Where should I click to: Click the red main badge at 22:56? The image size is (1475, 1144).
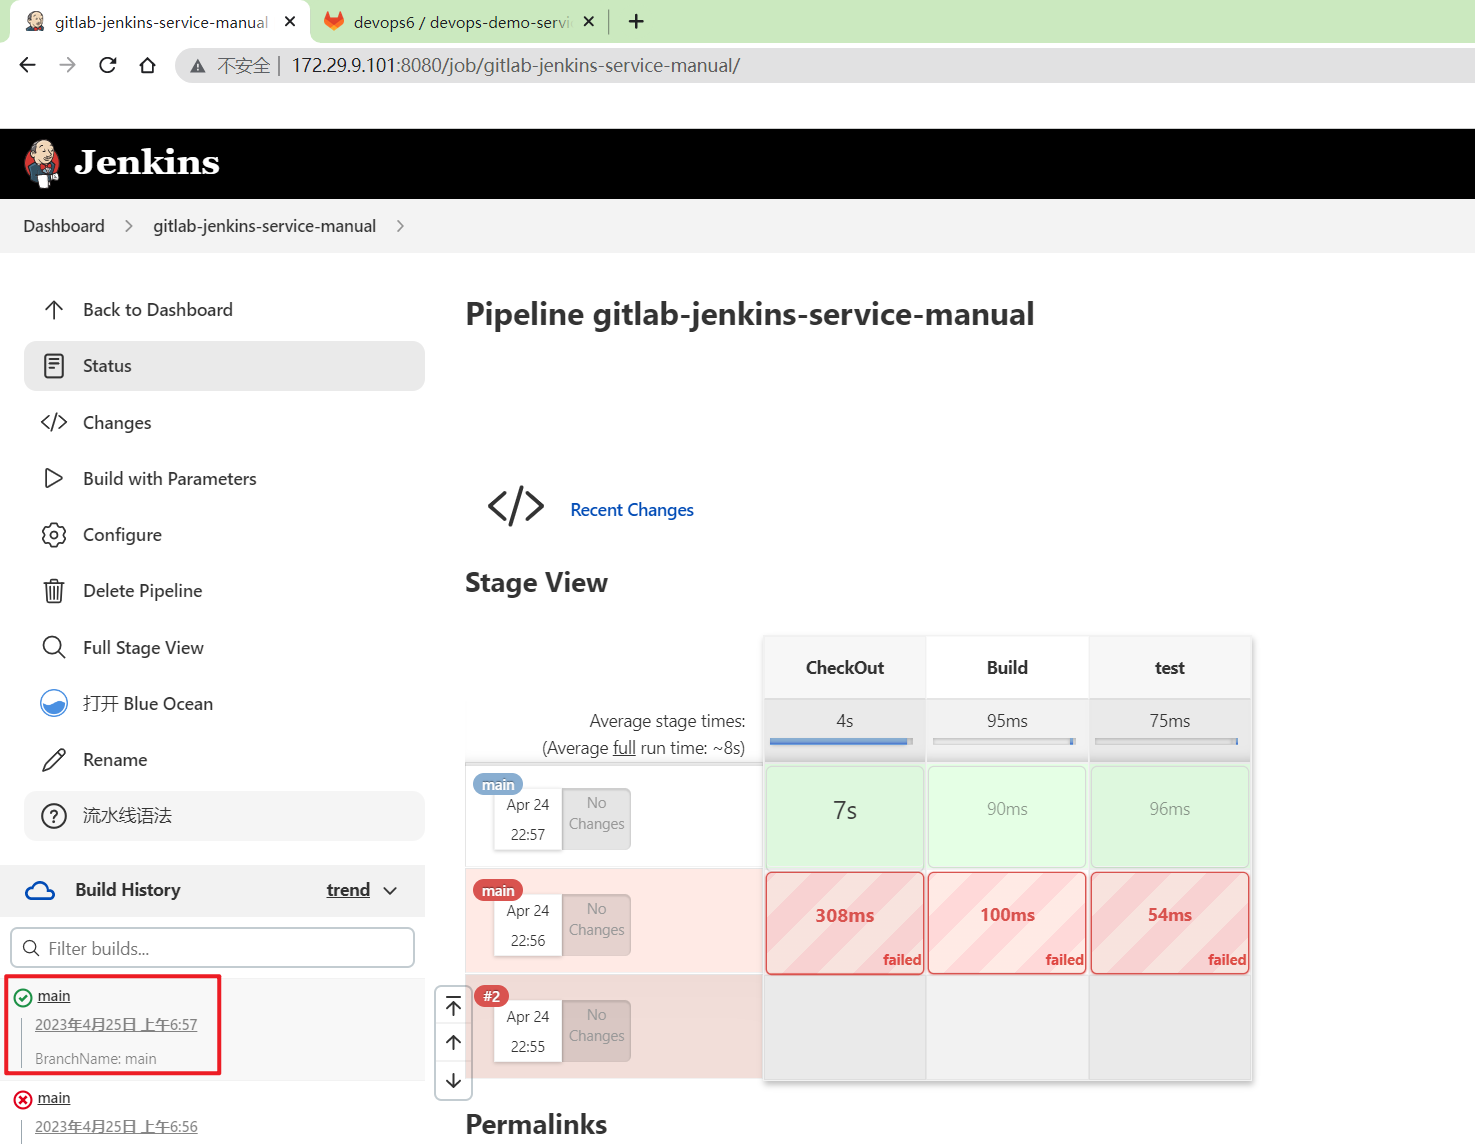point(498,890)
